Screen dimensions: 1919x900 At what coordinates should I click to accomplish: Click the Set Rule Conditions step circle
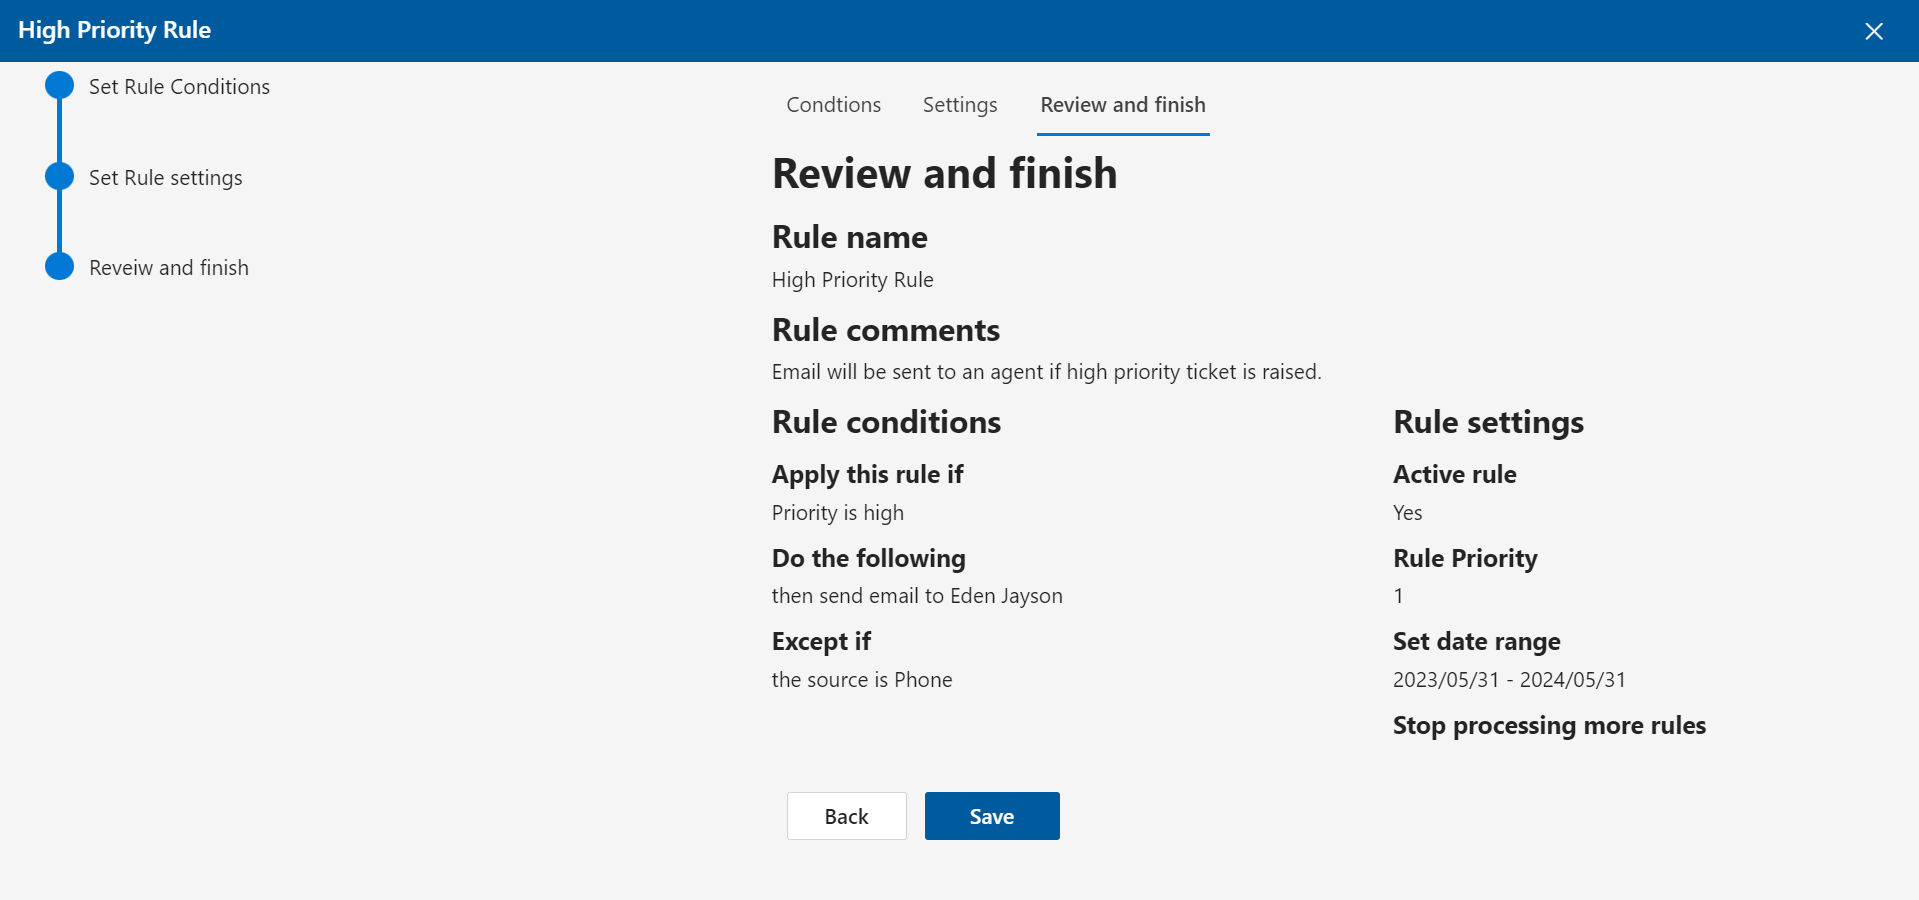pos(60,86)
